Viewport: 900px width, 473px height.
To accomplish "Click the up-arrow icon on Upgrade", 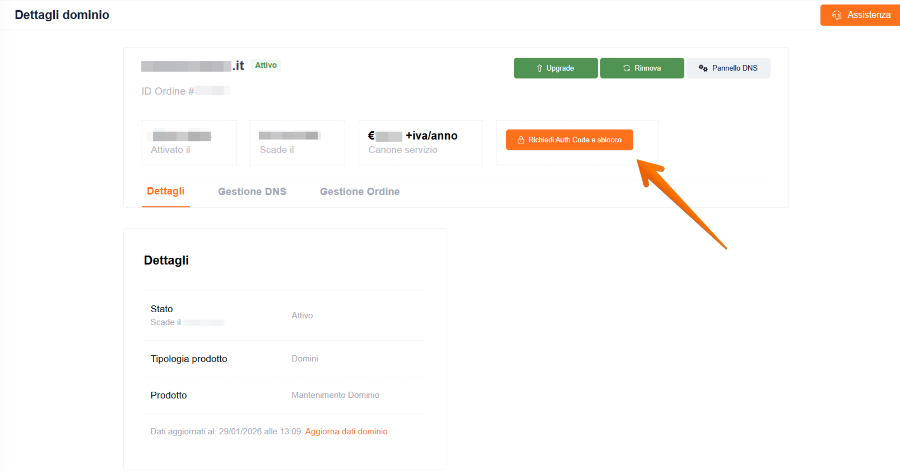I will click(x=539, y=68).
